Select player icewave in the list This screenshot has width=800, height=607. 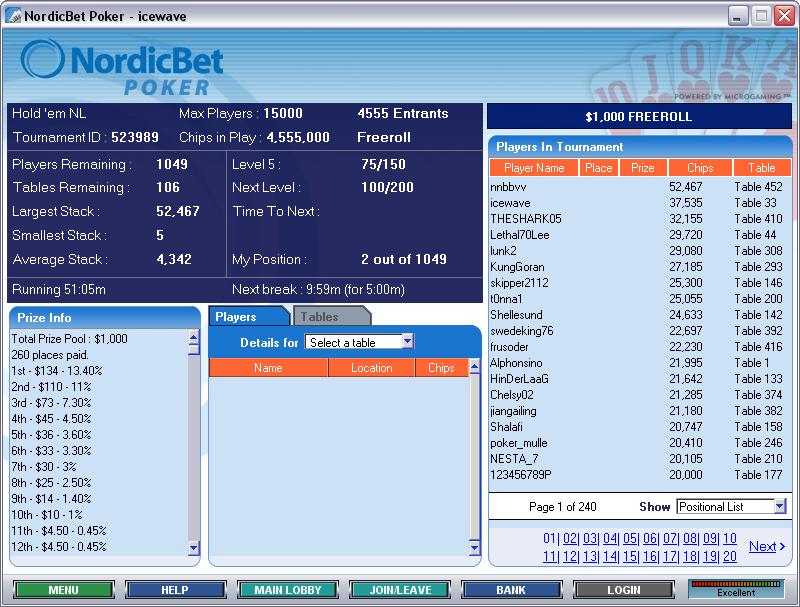pos(640,203)
